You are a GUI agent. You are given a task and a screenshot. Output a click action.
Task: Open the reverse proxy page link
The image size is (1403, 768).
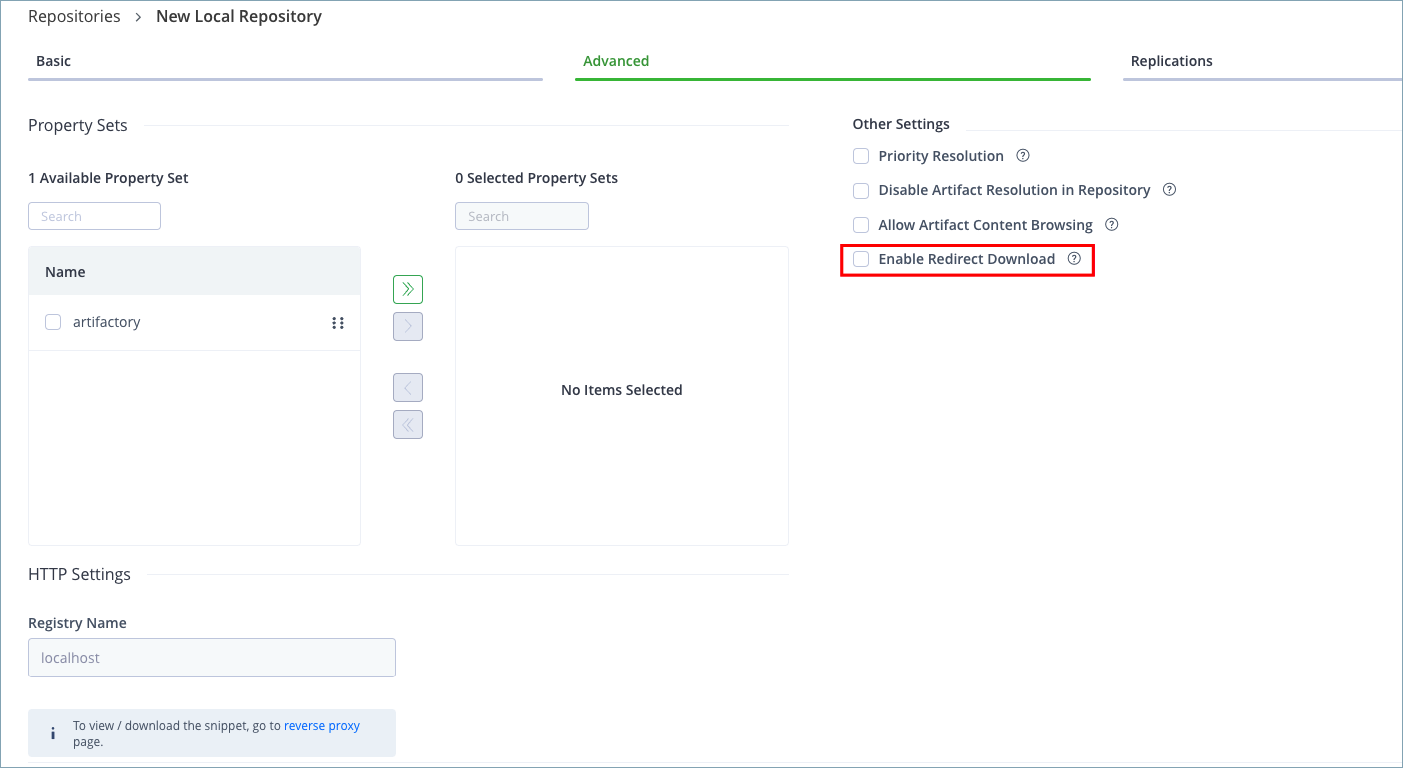click(x=322, y=725)
